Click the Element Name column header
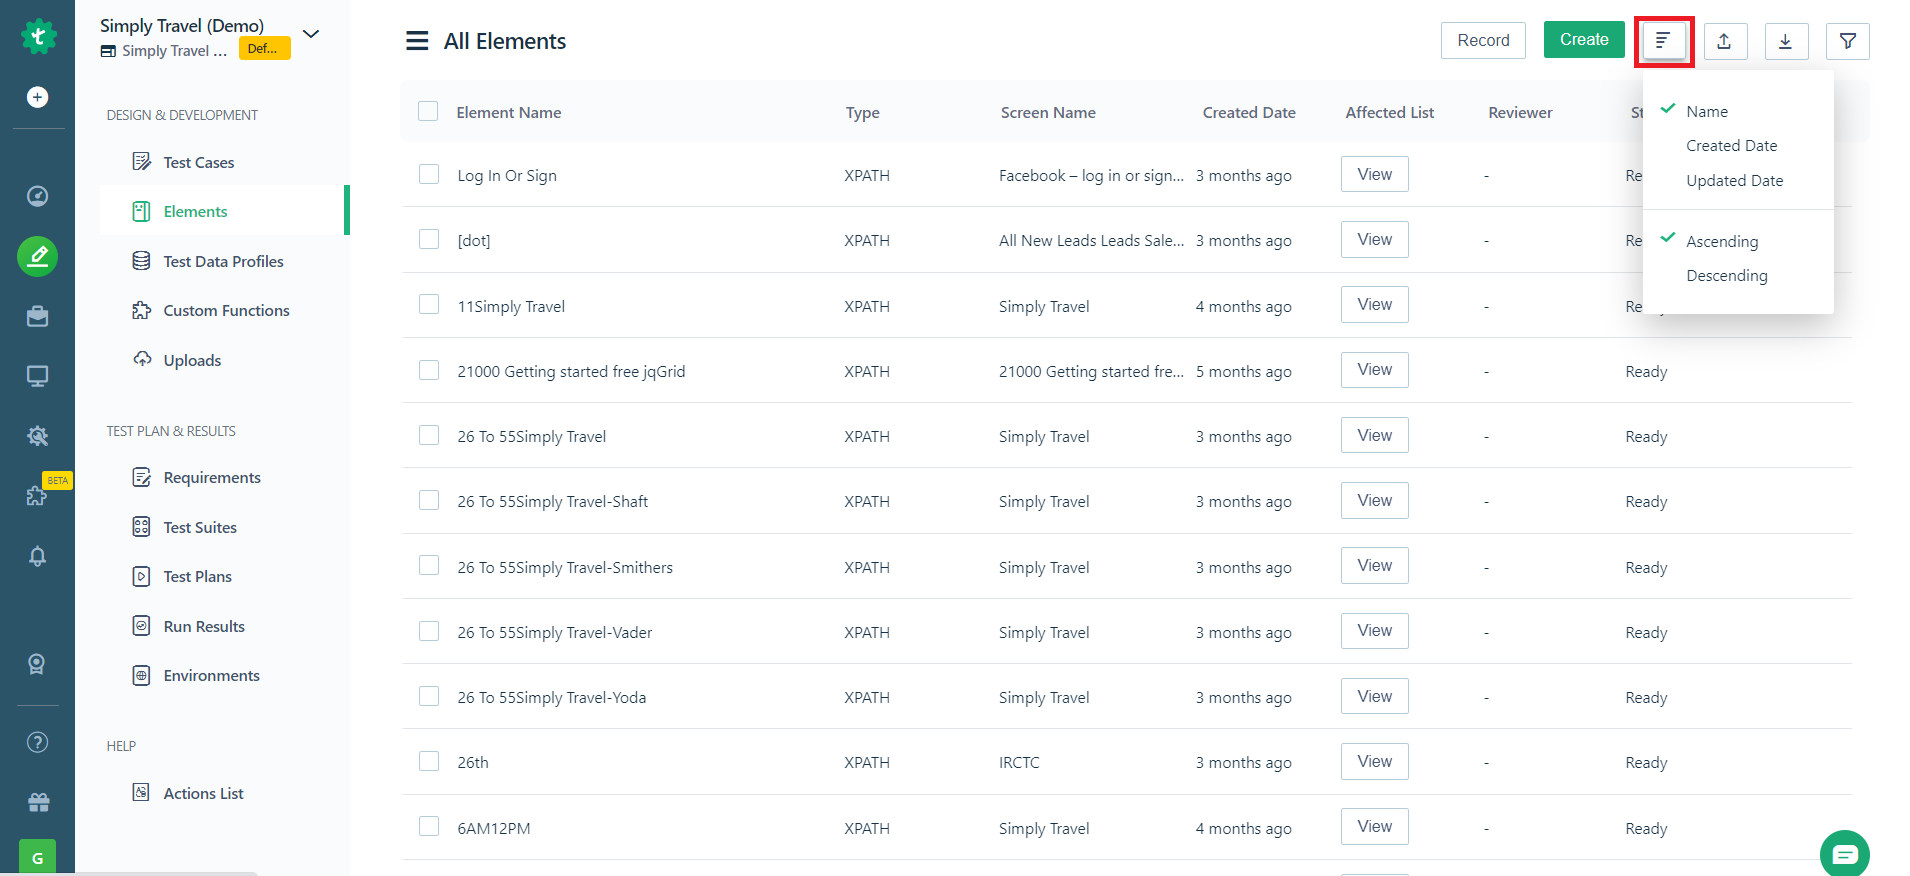This screenshot has height=876, width=1910. pos(508,112)
